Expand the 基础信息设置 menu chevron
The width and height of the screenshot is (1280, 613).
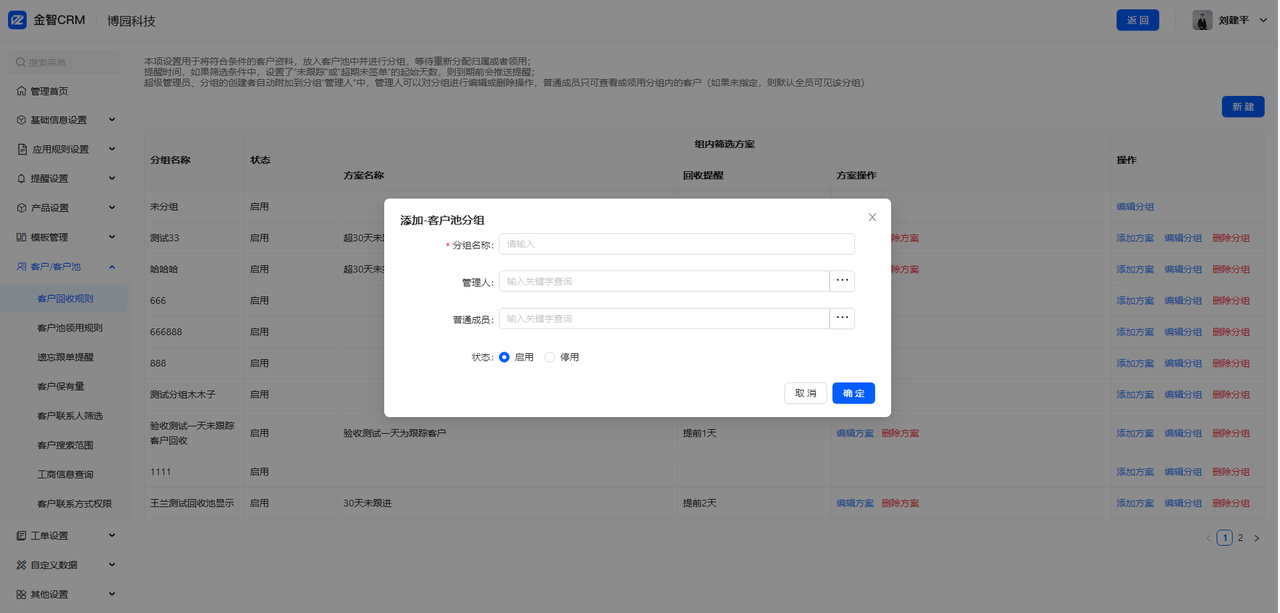[112, 120]
